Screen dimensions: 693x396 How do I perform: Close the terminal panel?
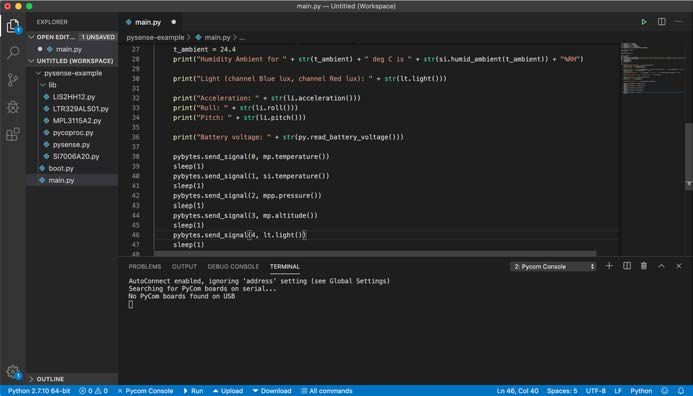[679, 266]
